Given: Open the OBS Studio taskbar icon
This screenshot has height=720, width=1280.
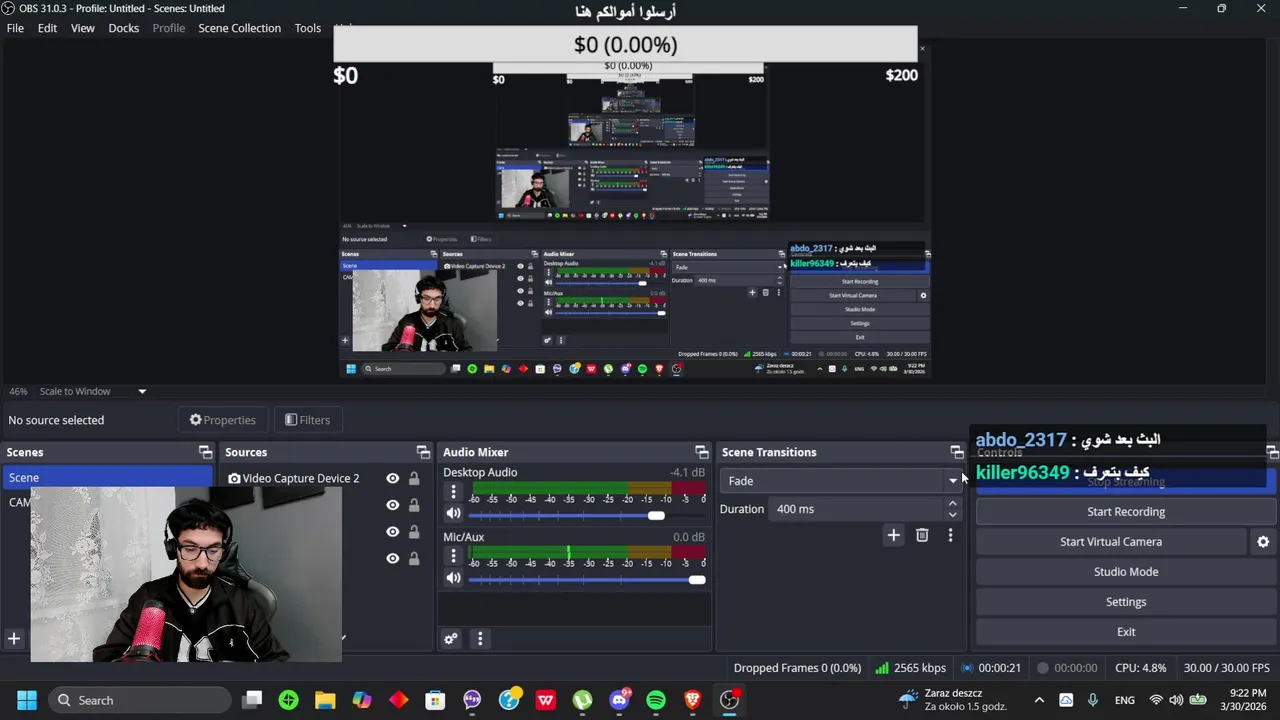Looking at the screenshot, I should (x=729, y=700).
